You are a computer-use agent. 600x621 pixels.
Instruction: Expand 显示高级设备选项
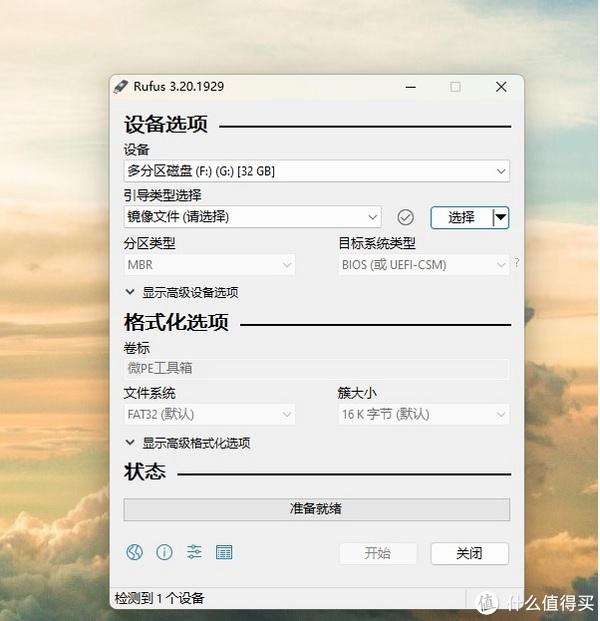click(182, 293)
